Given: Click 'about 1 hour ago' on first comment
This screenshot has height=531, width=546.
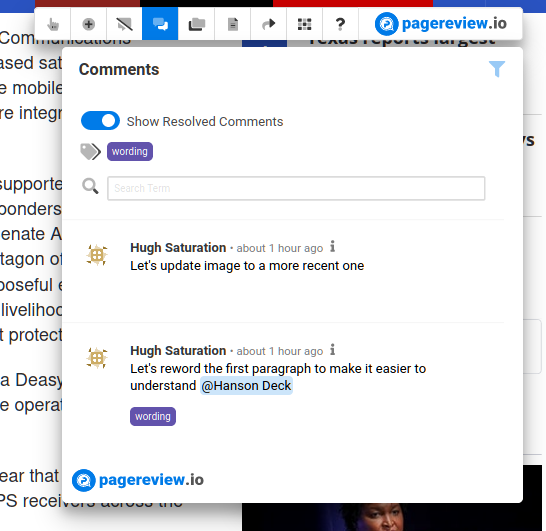Looking at the screenshot, I should click(x=280, y=248).
